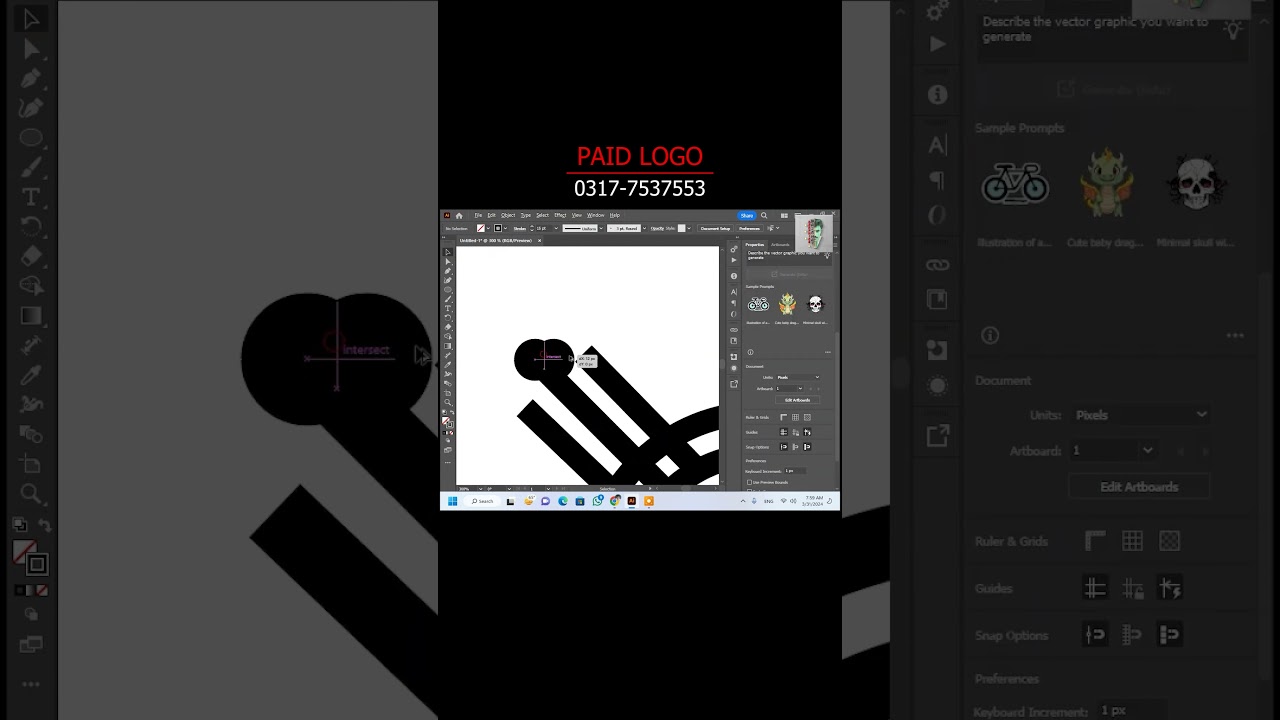Click the Preferences button in control bar
Viewport: 1280px width, 720px height.
(749, 228)
